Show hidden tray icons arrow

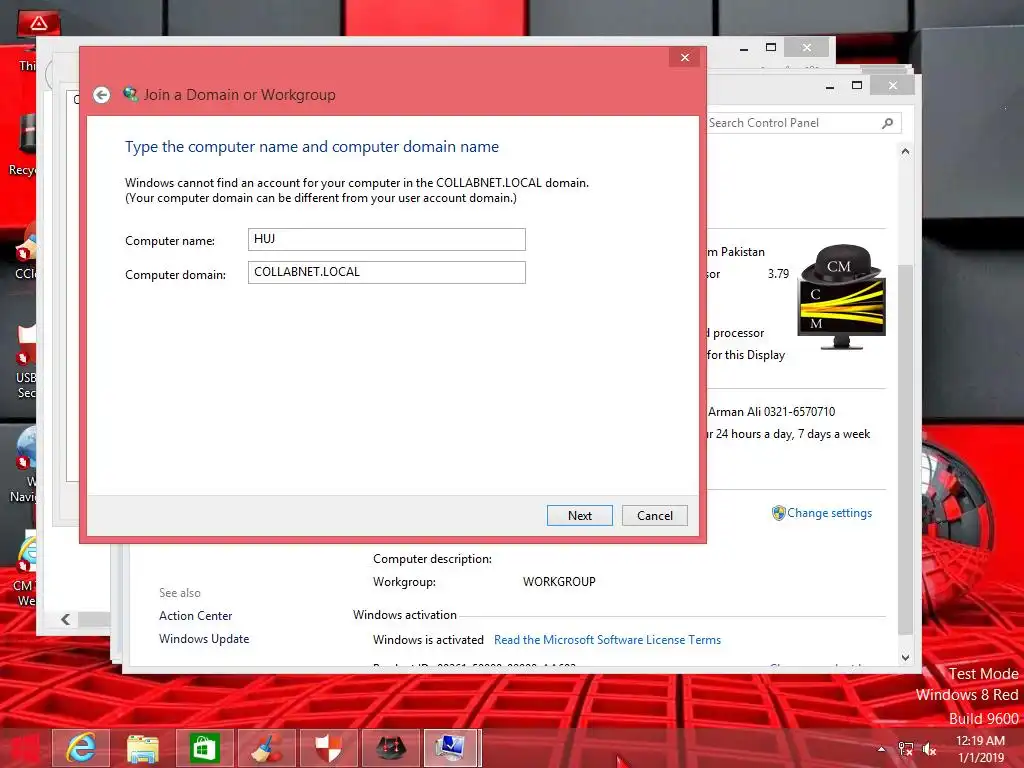click(881, 749)
